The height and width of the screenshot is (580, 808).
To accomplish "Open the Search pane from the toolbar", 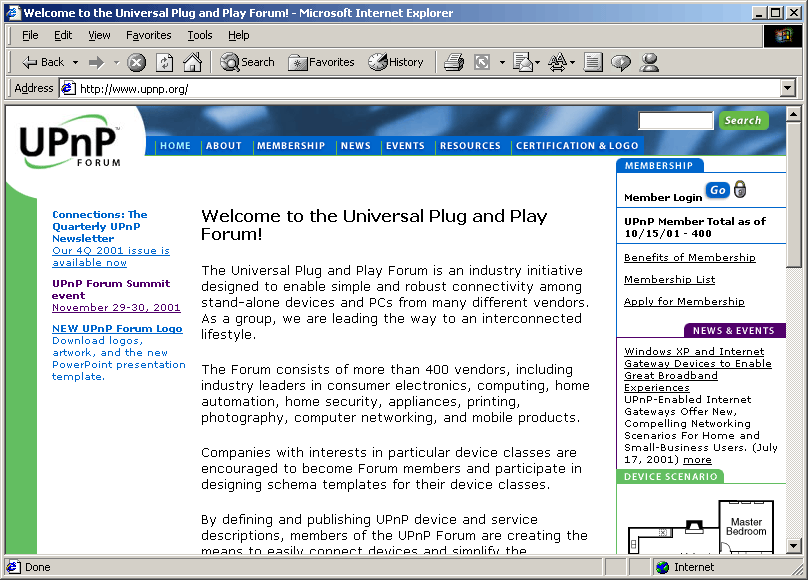I will 247,62.
